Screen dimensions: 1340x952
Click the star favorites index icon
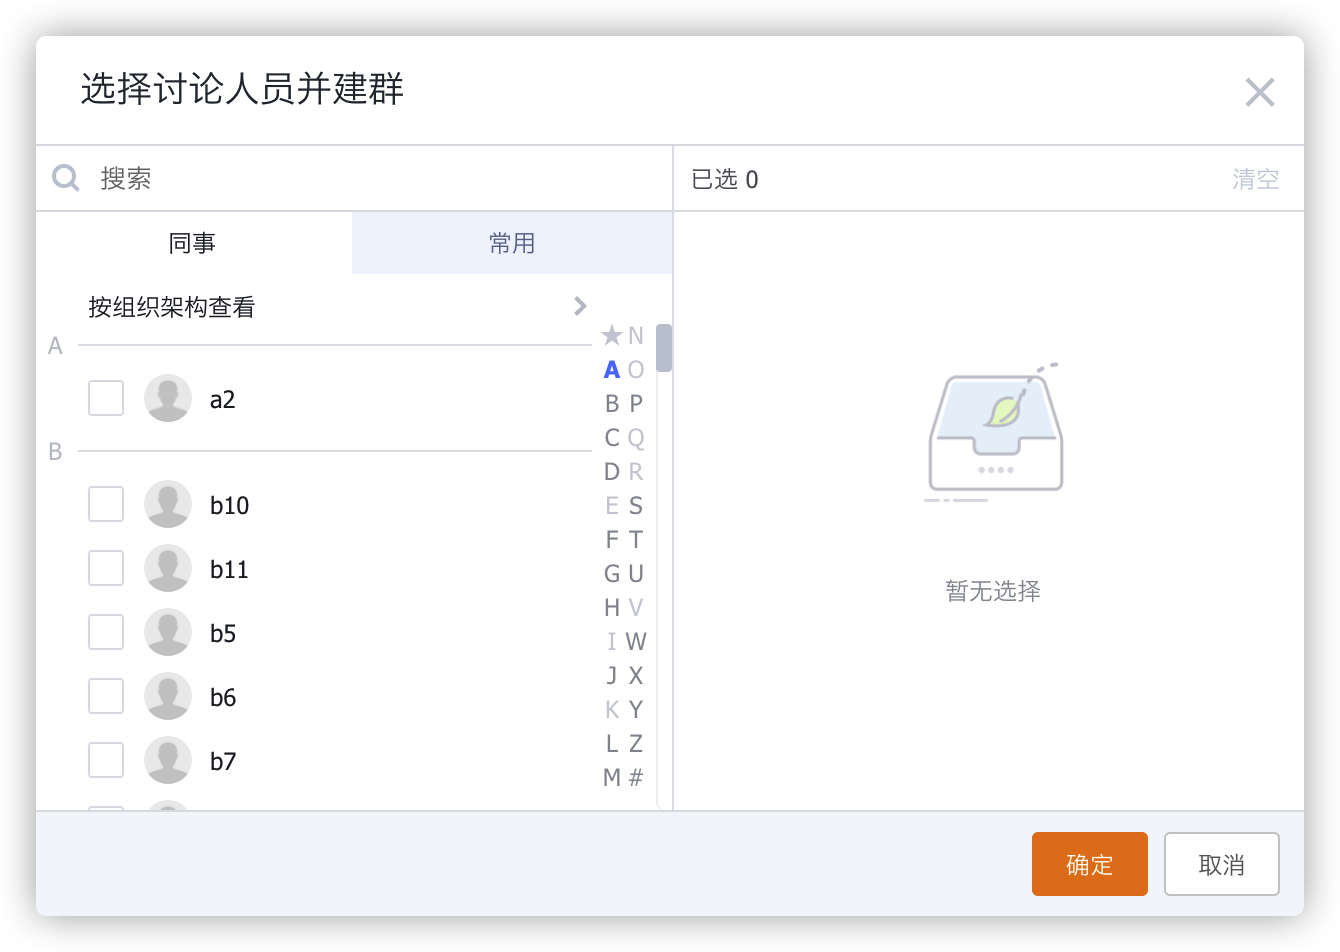[x=611, y=336]
